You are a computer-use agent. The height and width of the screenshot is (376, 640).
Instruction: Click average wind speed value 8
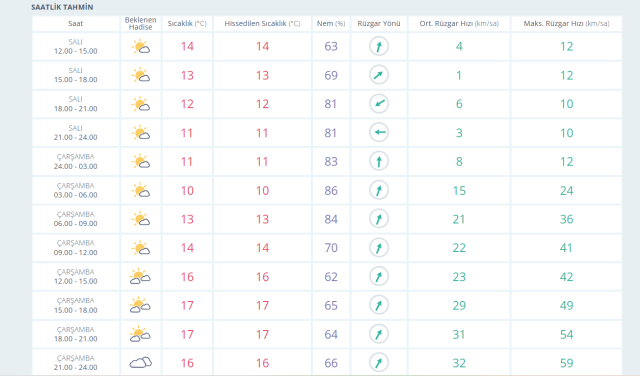click(x=459, y=162)
